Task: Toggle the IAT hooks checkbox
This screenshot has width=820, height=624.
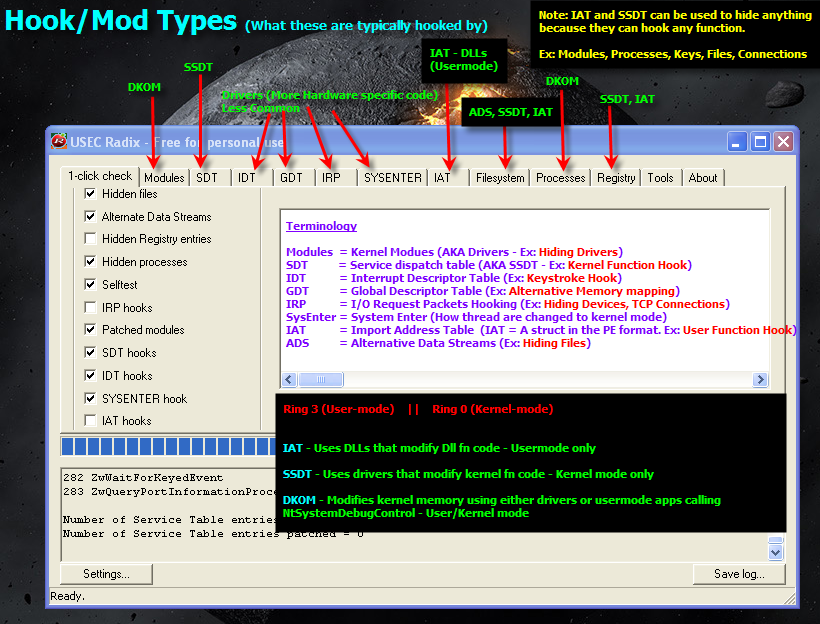Action: click(x=90, y=421)
